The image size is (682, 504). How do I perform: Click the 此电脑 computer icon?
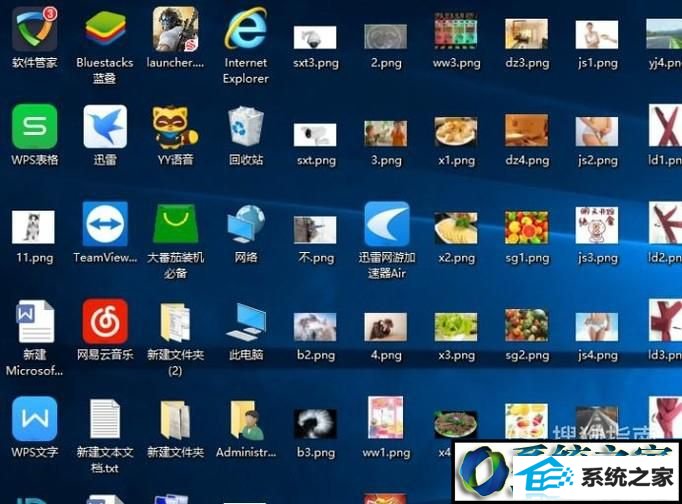[x=246, y=322]
